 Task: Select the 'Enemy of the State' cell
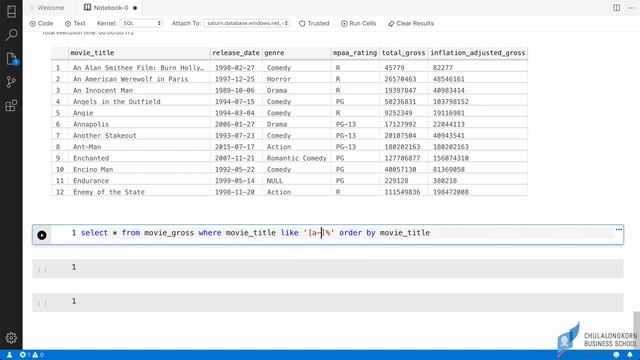[x=139, y=192]
